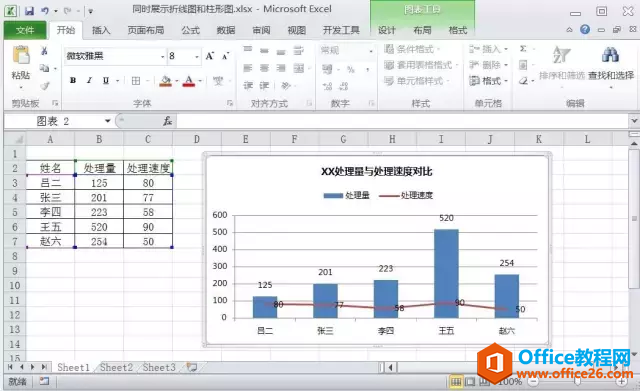Click zoom in plus button
640x391 pixels.
[x=621, y=382]
